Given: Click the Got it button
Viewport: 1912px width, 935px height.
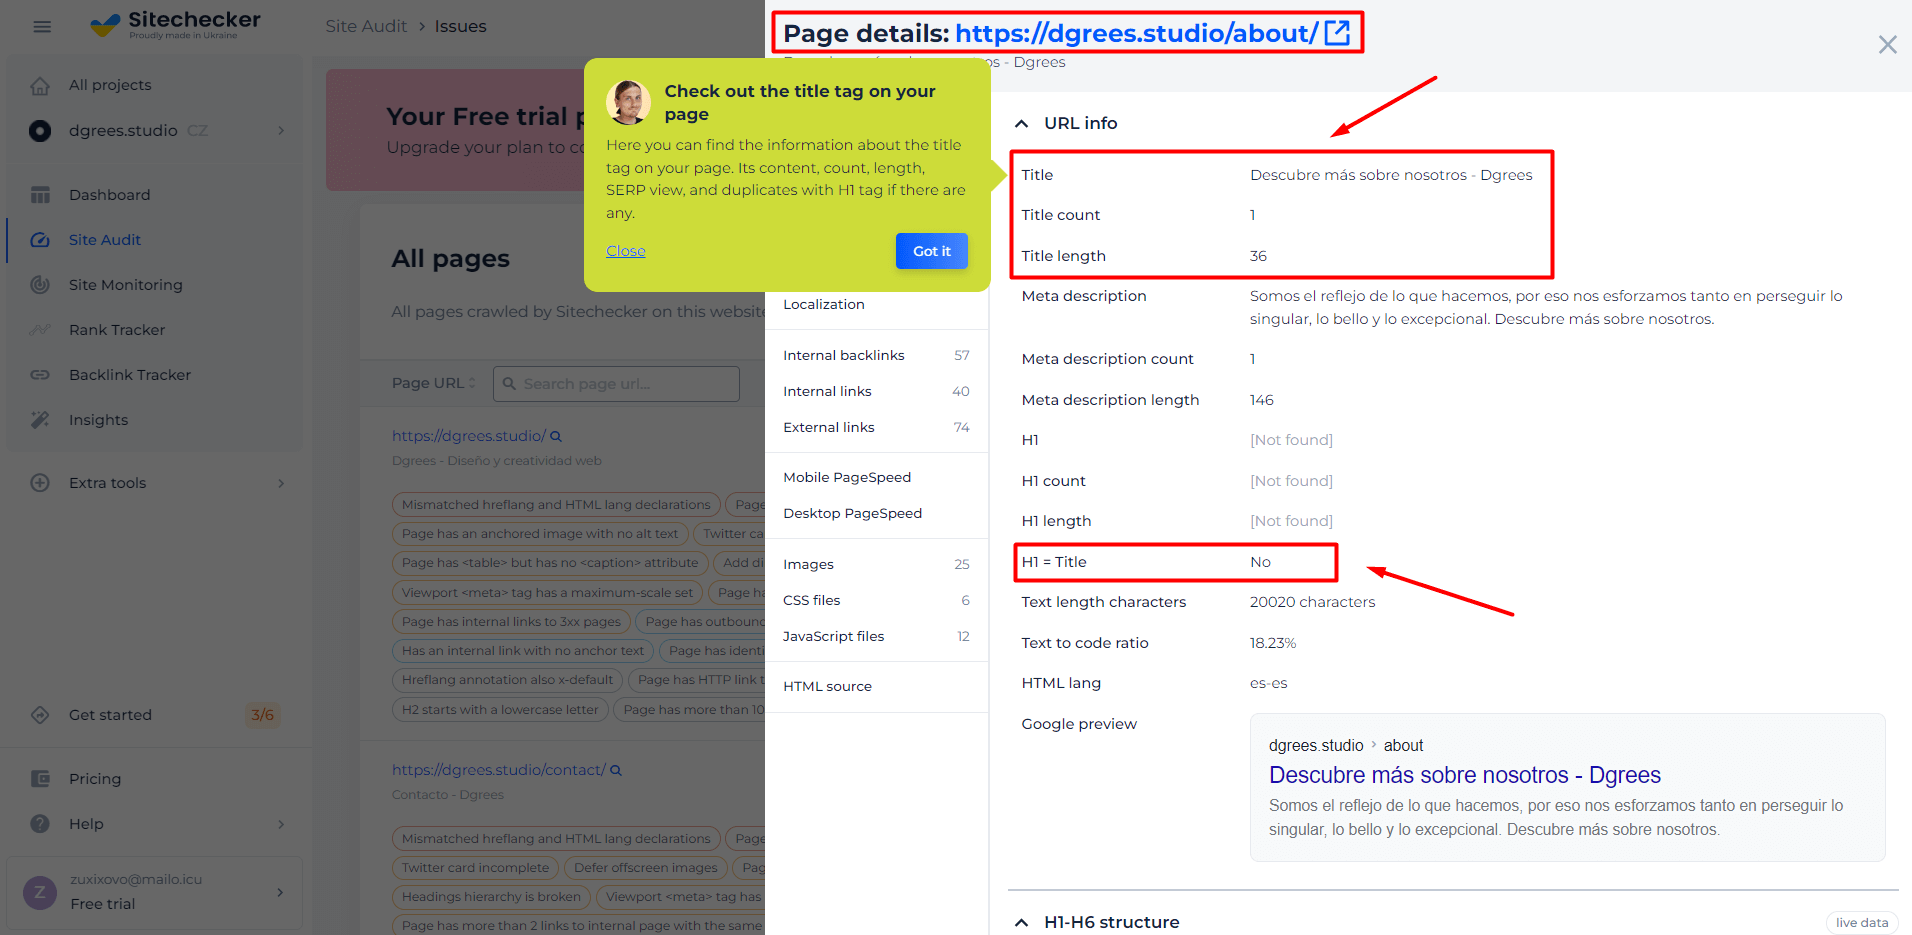Looking at the screenshot, I should (x=932, y=251).
